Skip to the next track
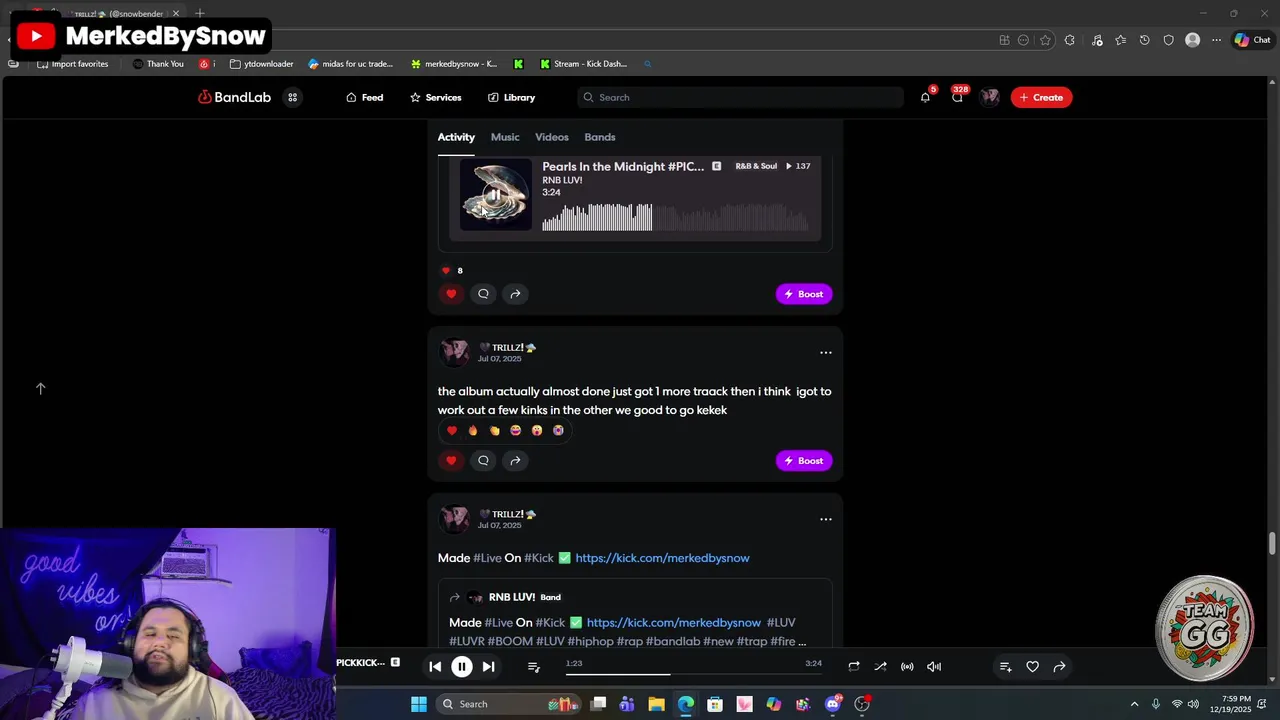 [x=488, y=667]
